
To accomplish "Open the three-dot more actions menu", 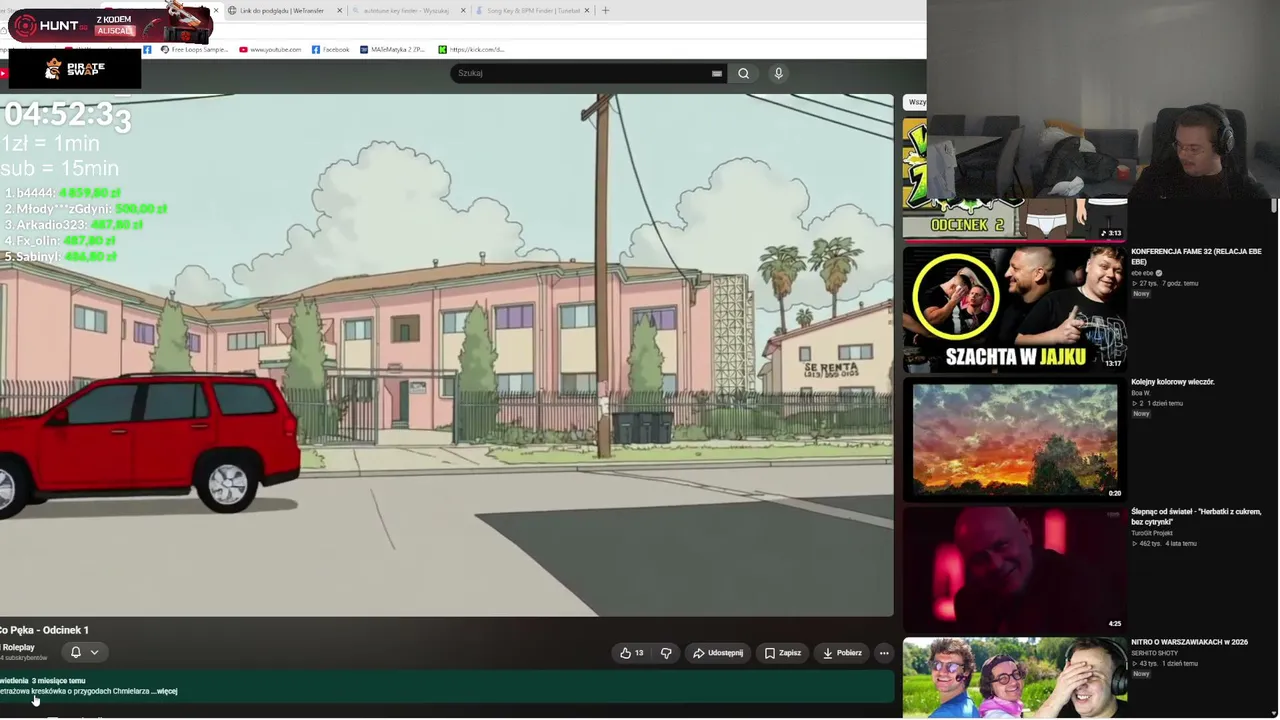I will pos(883,653).
